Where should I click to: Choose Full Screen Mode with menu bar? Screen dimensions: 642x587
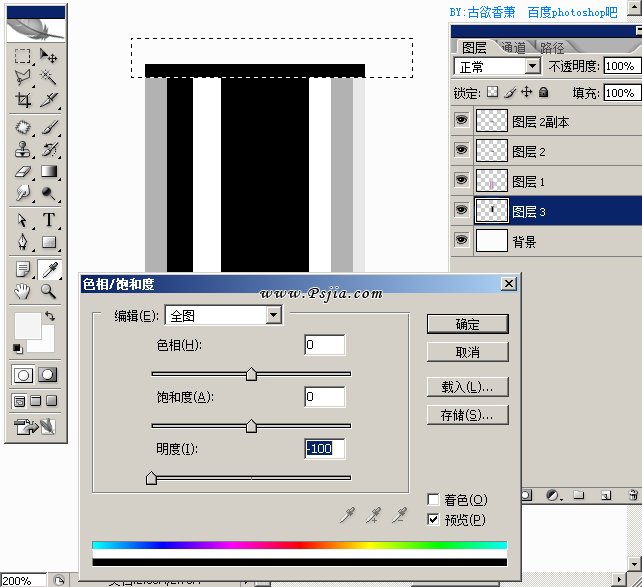click(x=36, y=401)
